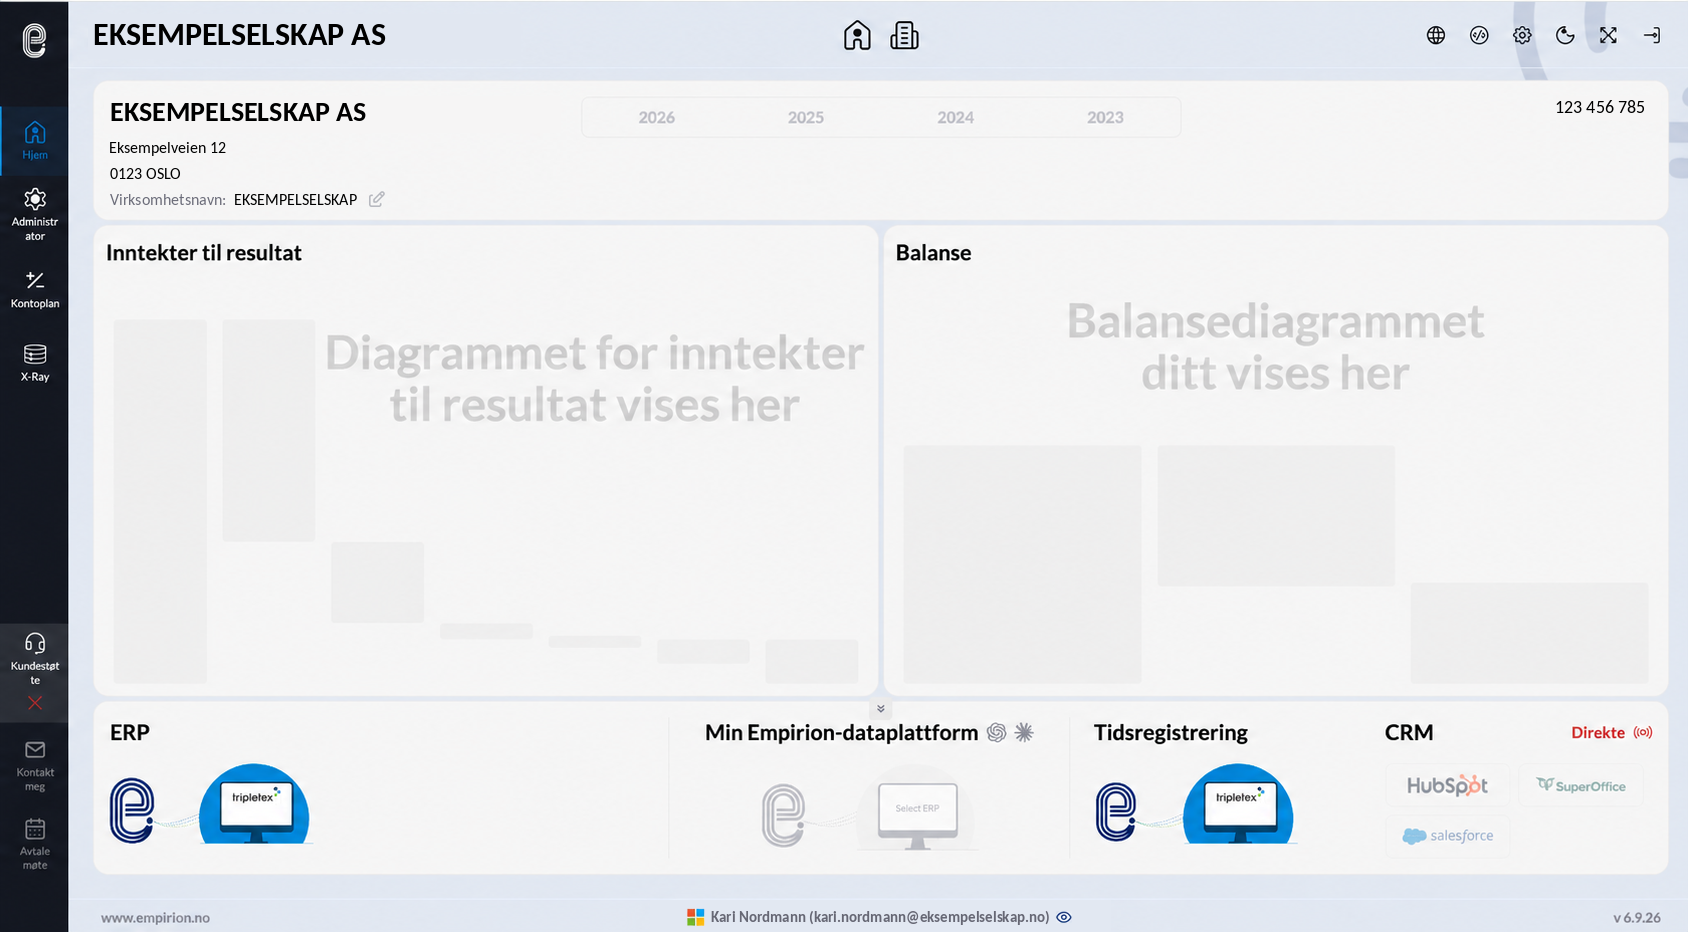This screenshot has height=932, width=1688.
Task: Choose the SuperOffice CRM option
Action: [x=1581, y=786]
